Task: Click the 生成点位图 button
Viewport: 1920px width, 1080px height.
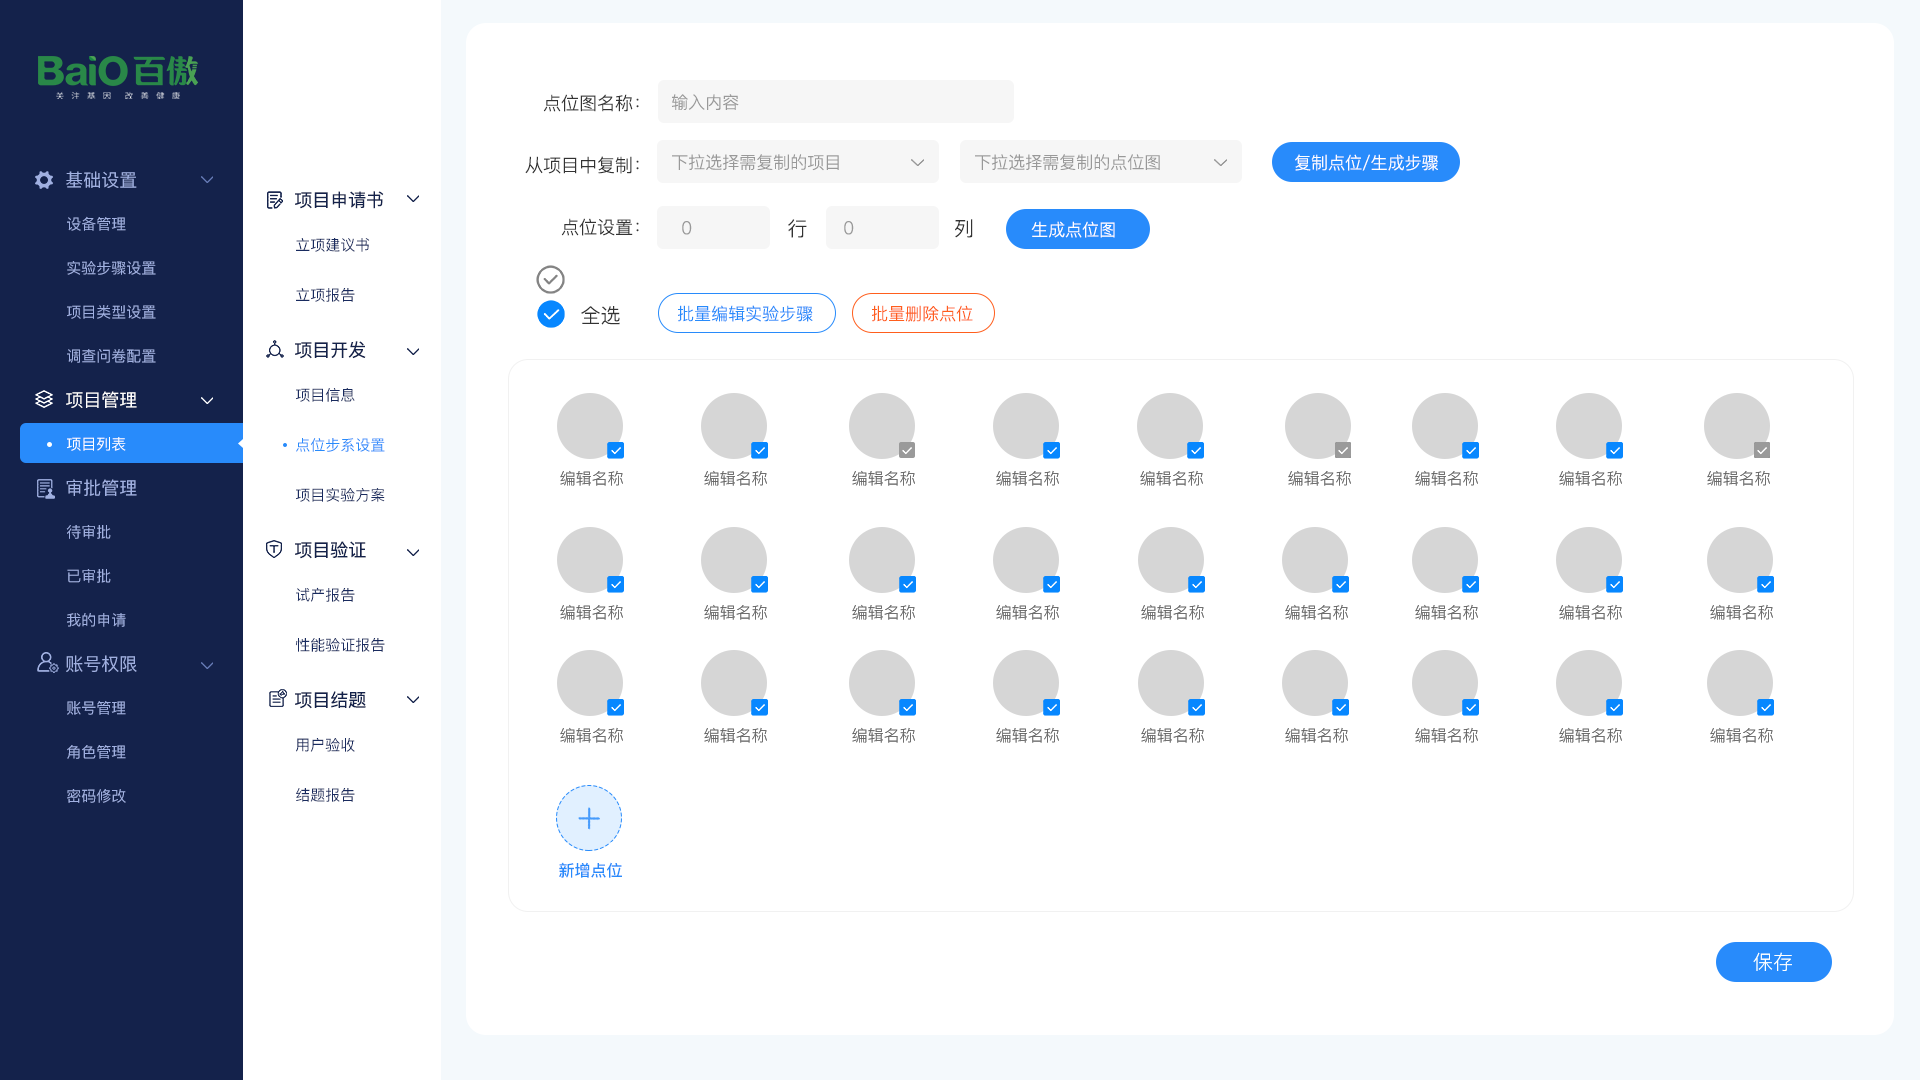Action: tap(1077, 229)
